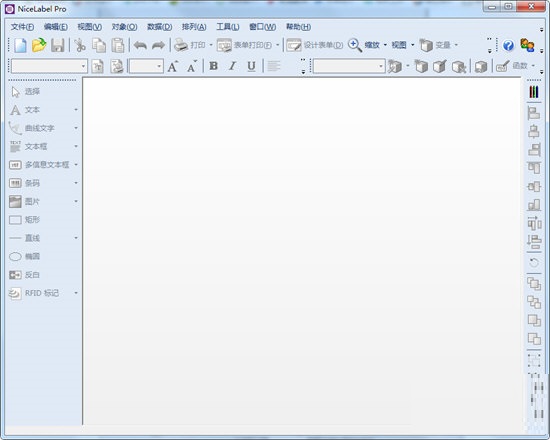Toggle Underline text formatting
Viewport: 550px width, 440px height.
pos(251,66)
